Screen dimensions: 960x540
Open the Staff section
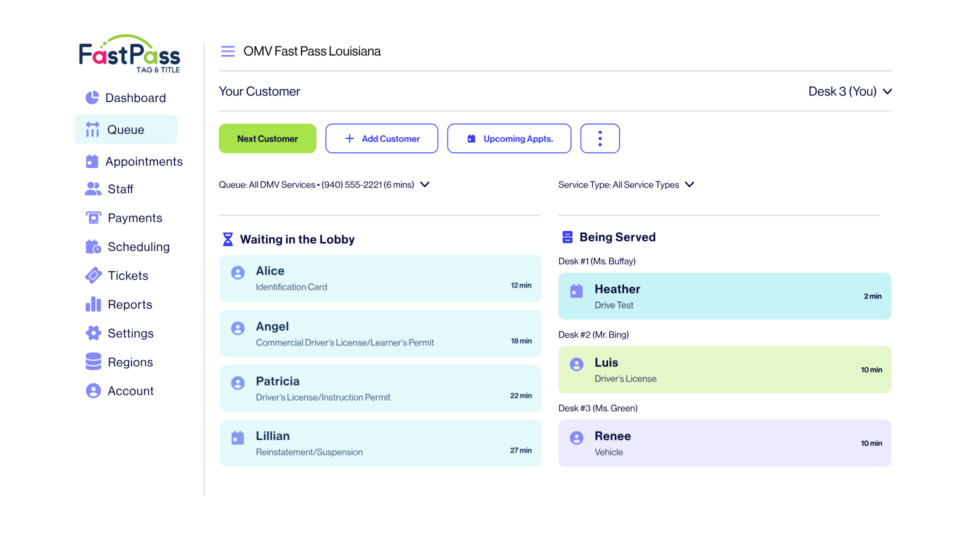[110, 189]
